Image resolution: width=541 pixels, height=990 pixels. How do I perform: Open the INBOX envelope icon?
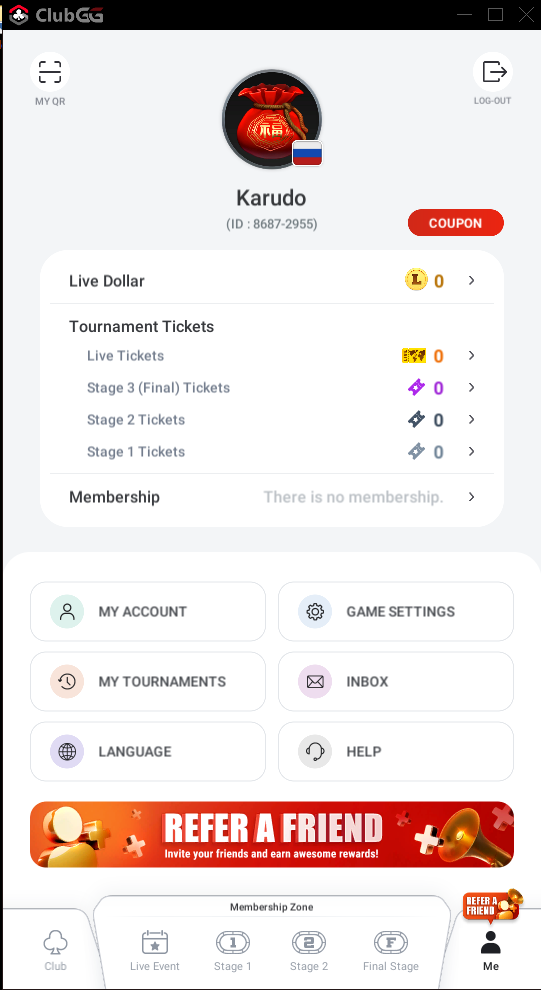click(315, 681)
